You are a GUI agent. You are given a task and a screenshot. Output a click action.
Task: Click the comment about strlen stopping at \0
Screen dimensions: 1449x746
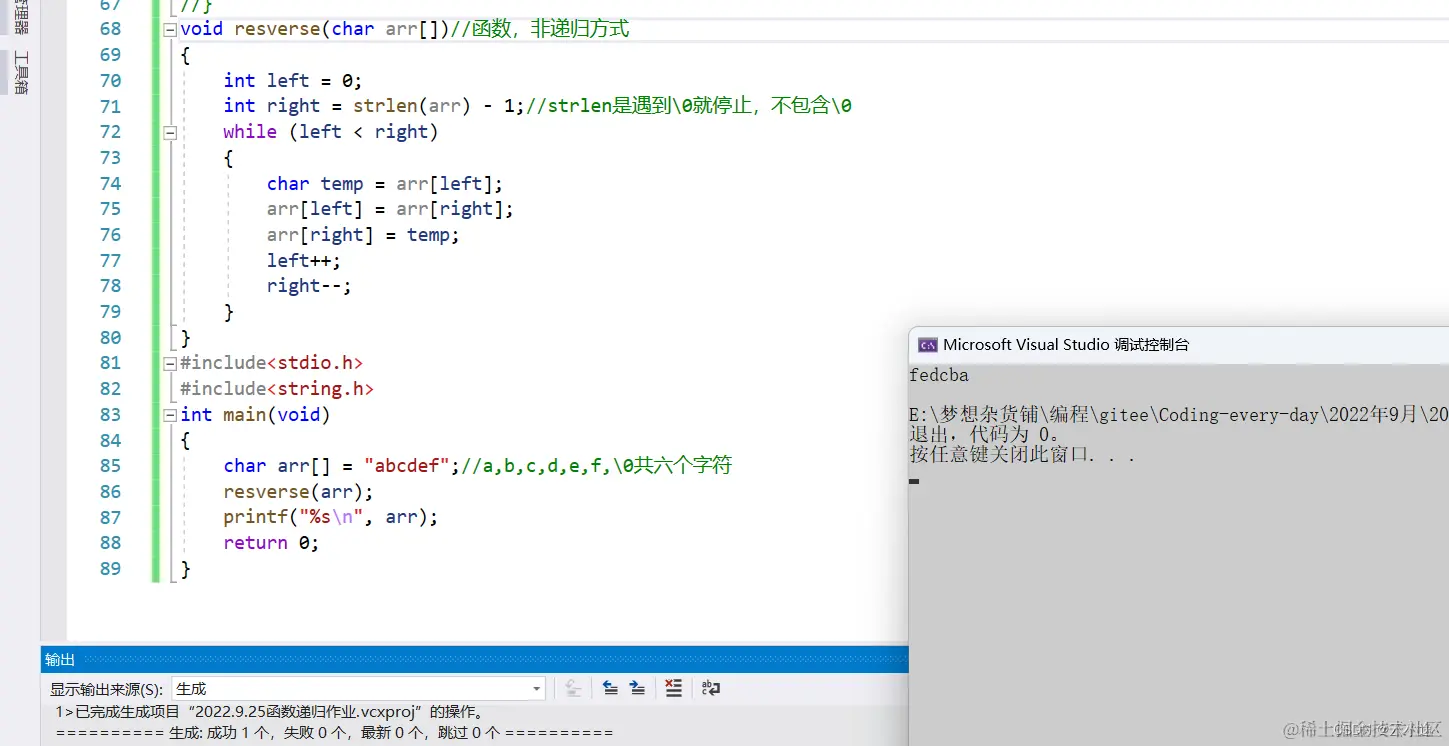(x=689, y=106)
